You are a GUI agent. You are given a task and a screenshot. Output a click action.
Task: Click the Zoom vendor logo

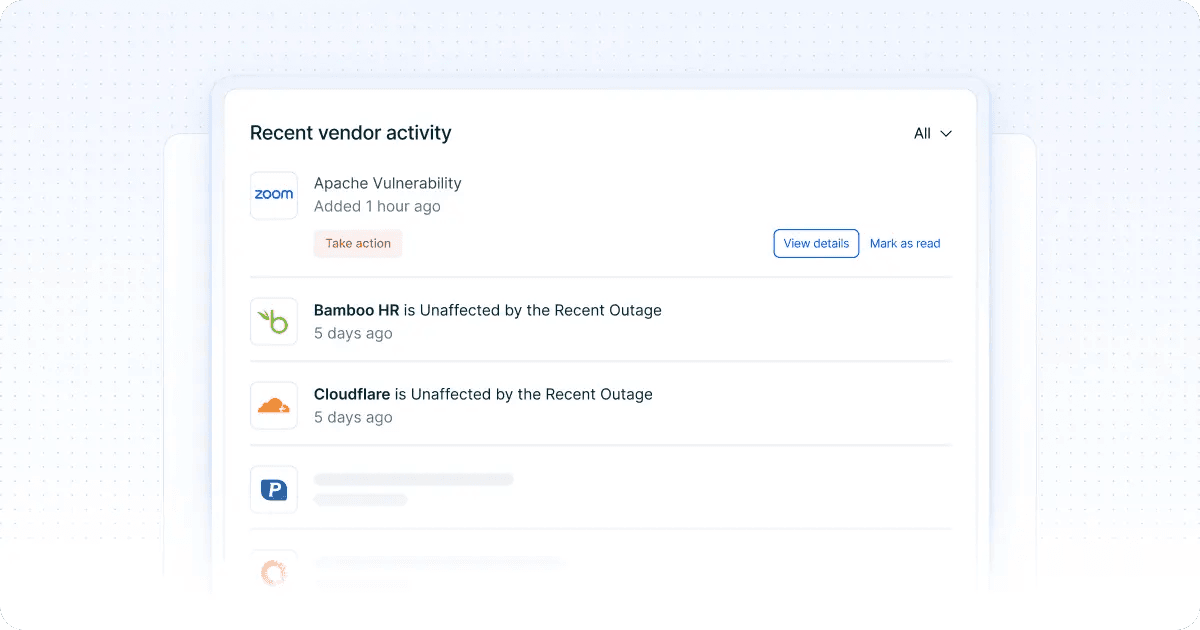(273, 195)
